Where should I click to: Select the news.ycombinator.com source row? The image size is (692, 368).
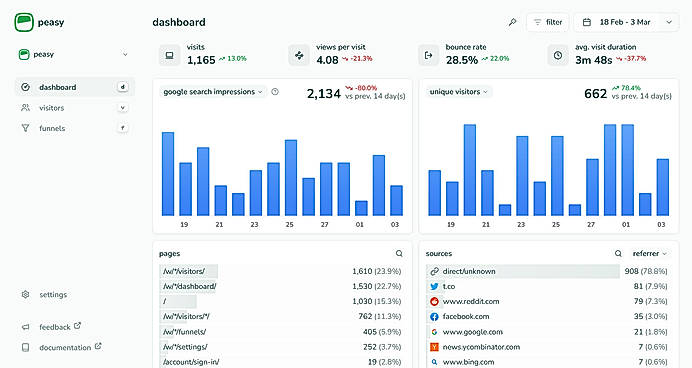548,347
